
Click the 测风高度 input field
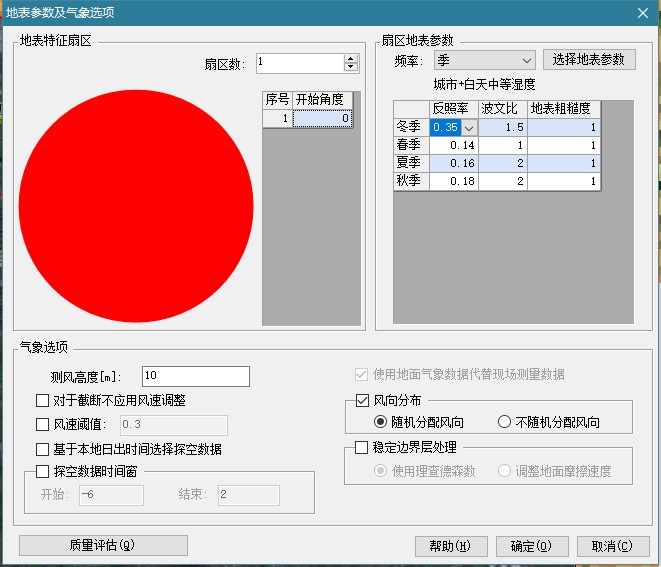[x=195, y=376]
